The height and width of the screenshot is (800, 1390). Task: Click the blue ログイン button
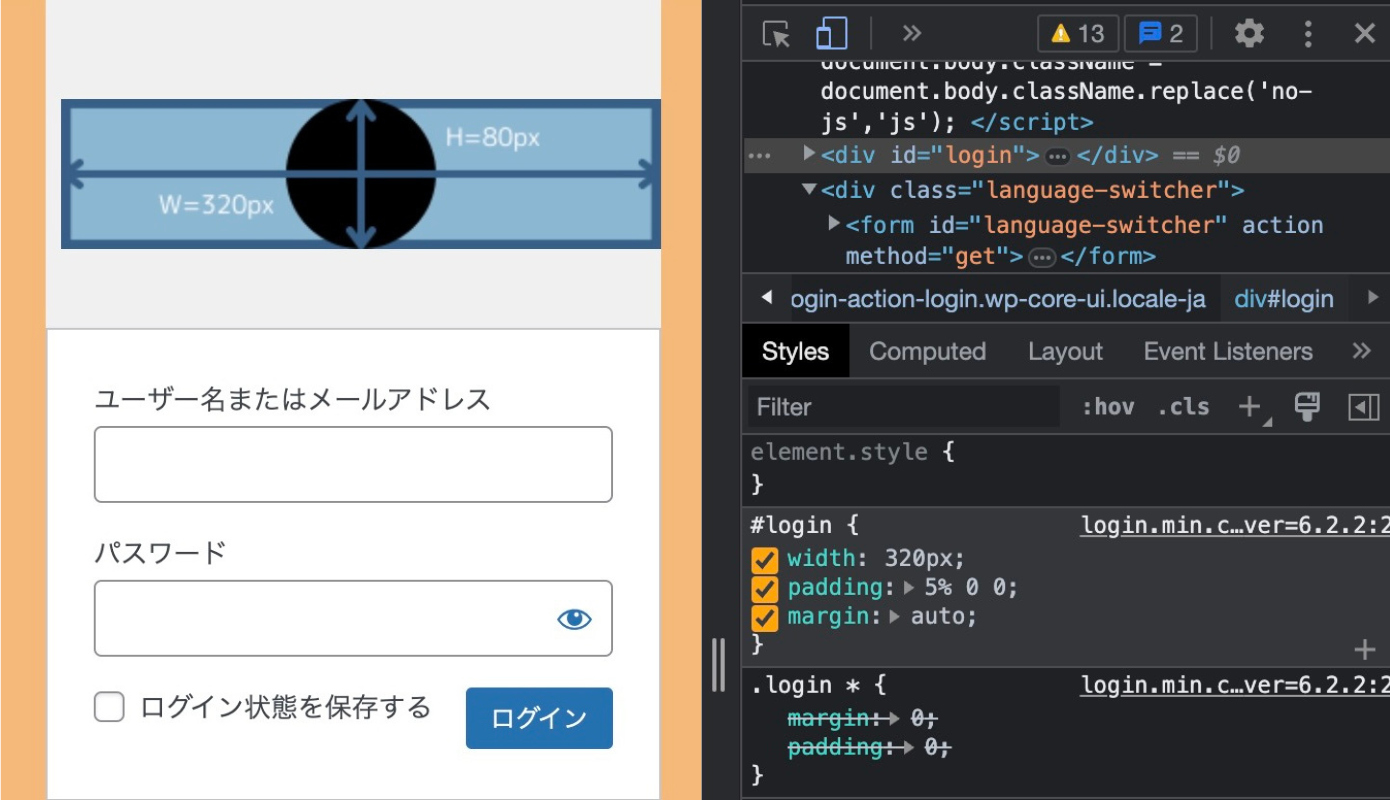pyautogui.click(x=539, y=718)
